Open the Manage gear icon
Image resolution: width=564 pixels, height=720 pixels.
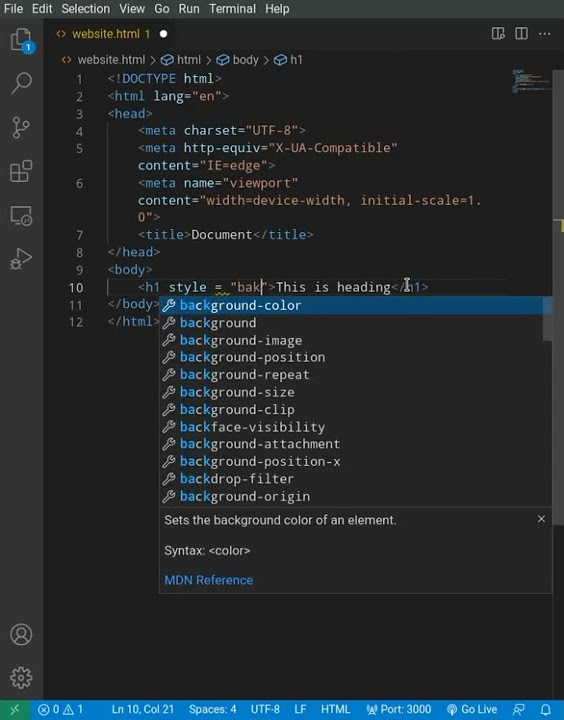21,678
